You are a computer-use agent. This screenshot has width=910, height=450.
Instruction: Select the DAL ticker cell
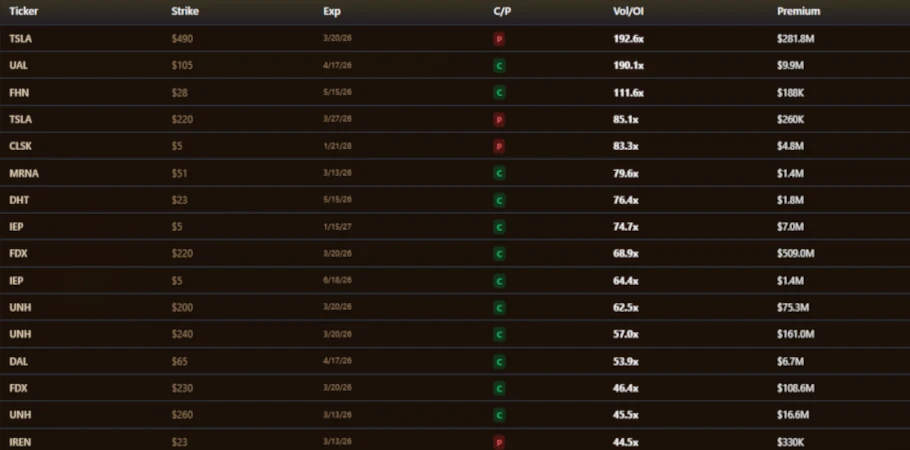pyautogui.click(x=18, y=362)
